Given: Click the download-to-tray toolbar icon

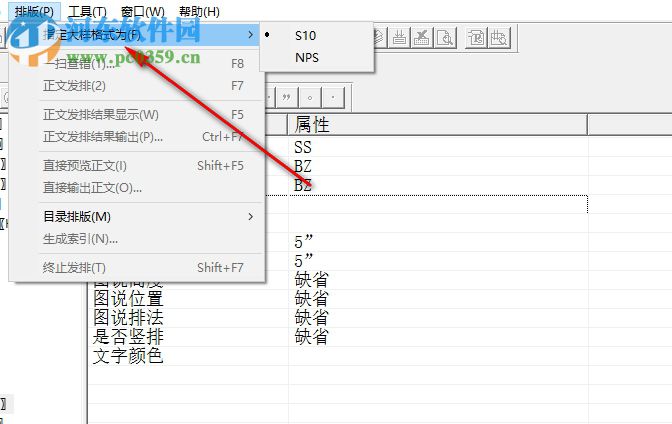Looking at the screenshot, I should (x=399, y=38).
